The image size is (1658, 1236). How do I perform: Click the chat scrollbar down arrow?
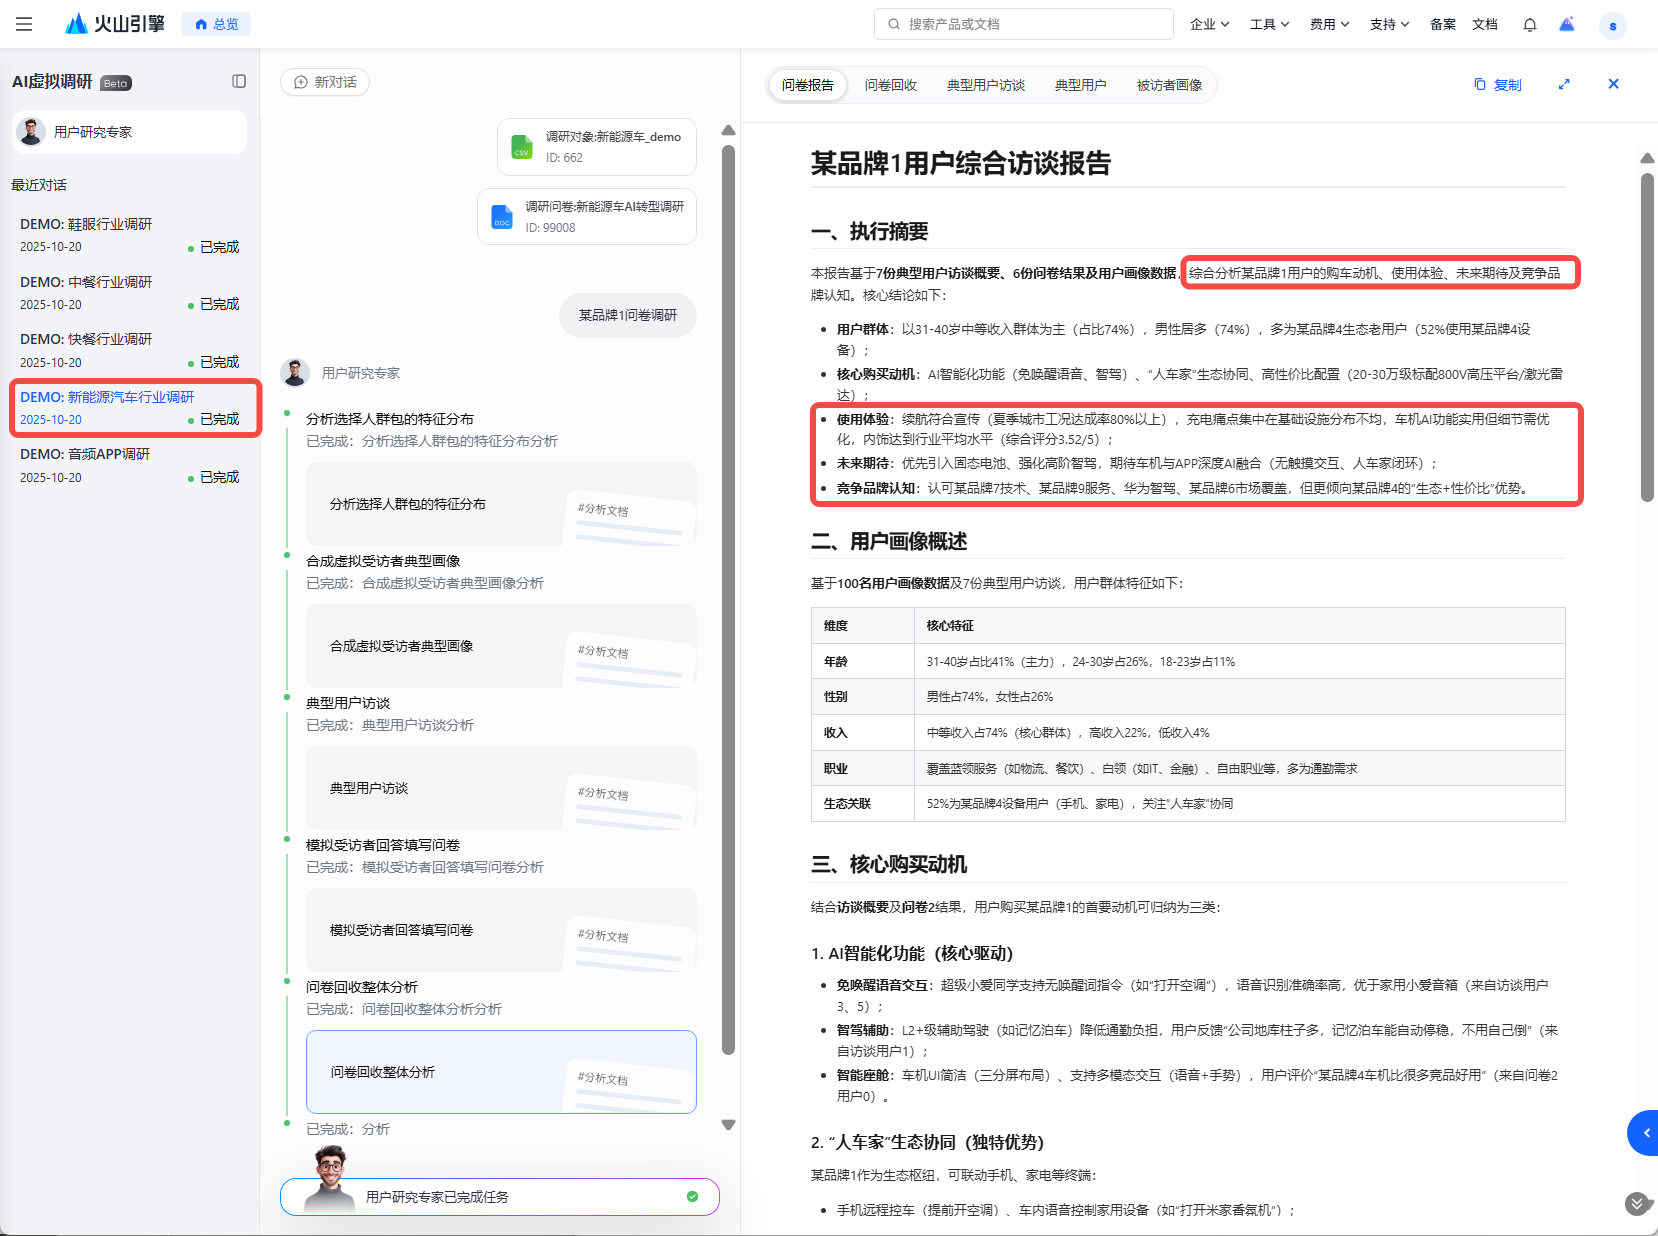(728, 1125)
